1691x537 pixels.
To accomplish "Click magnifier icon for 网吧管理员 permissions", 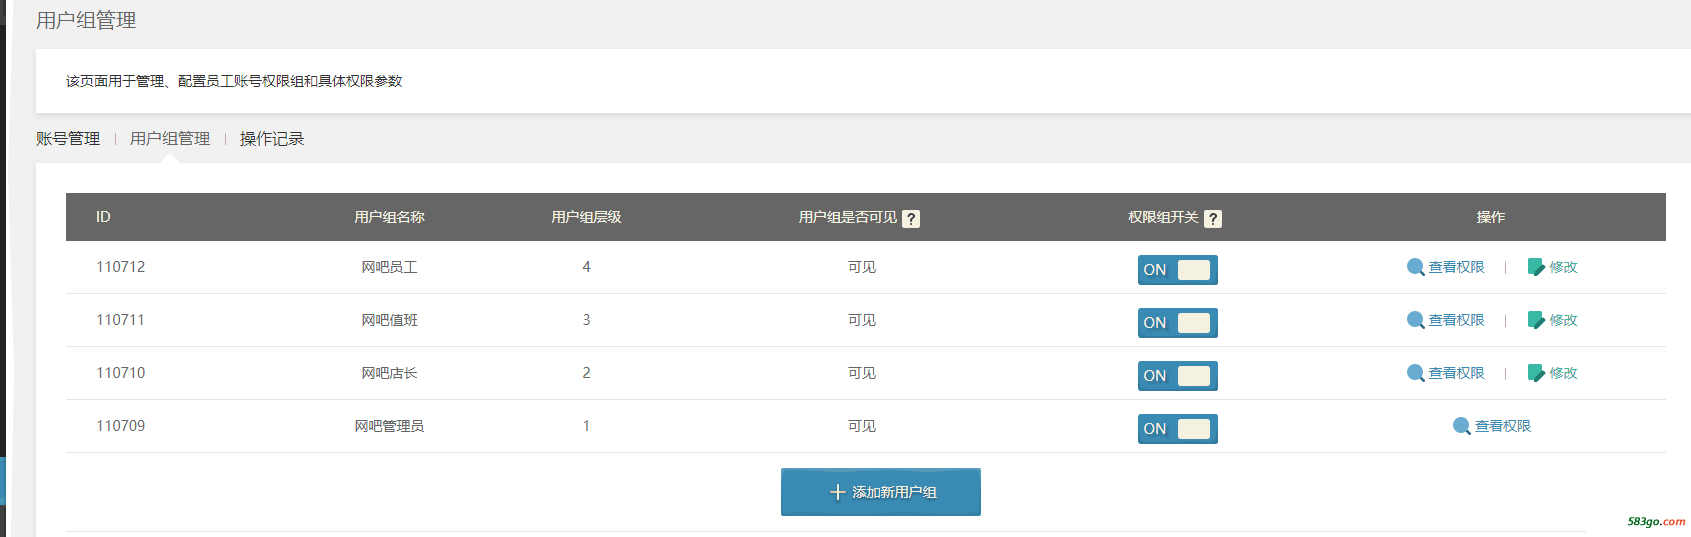I will [x=1461, y=426].
